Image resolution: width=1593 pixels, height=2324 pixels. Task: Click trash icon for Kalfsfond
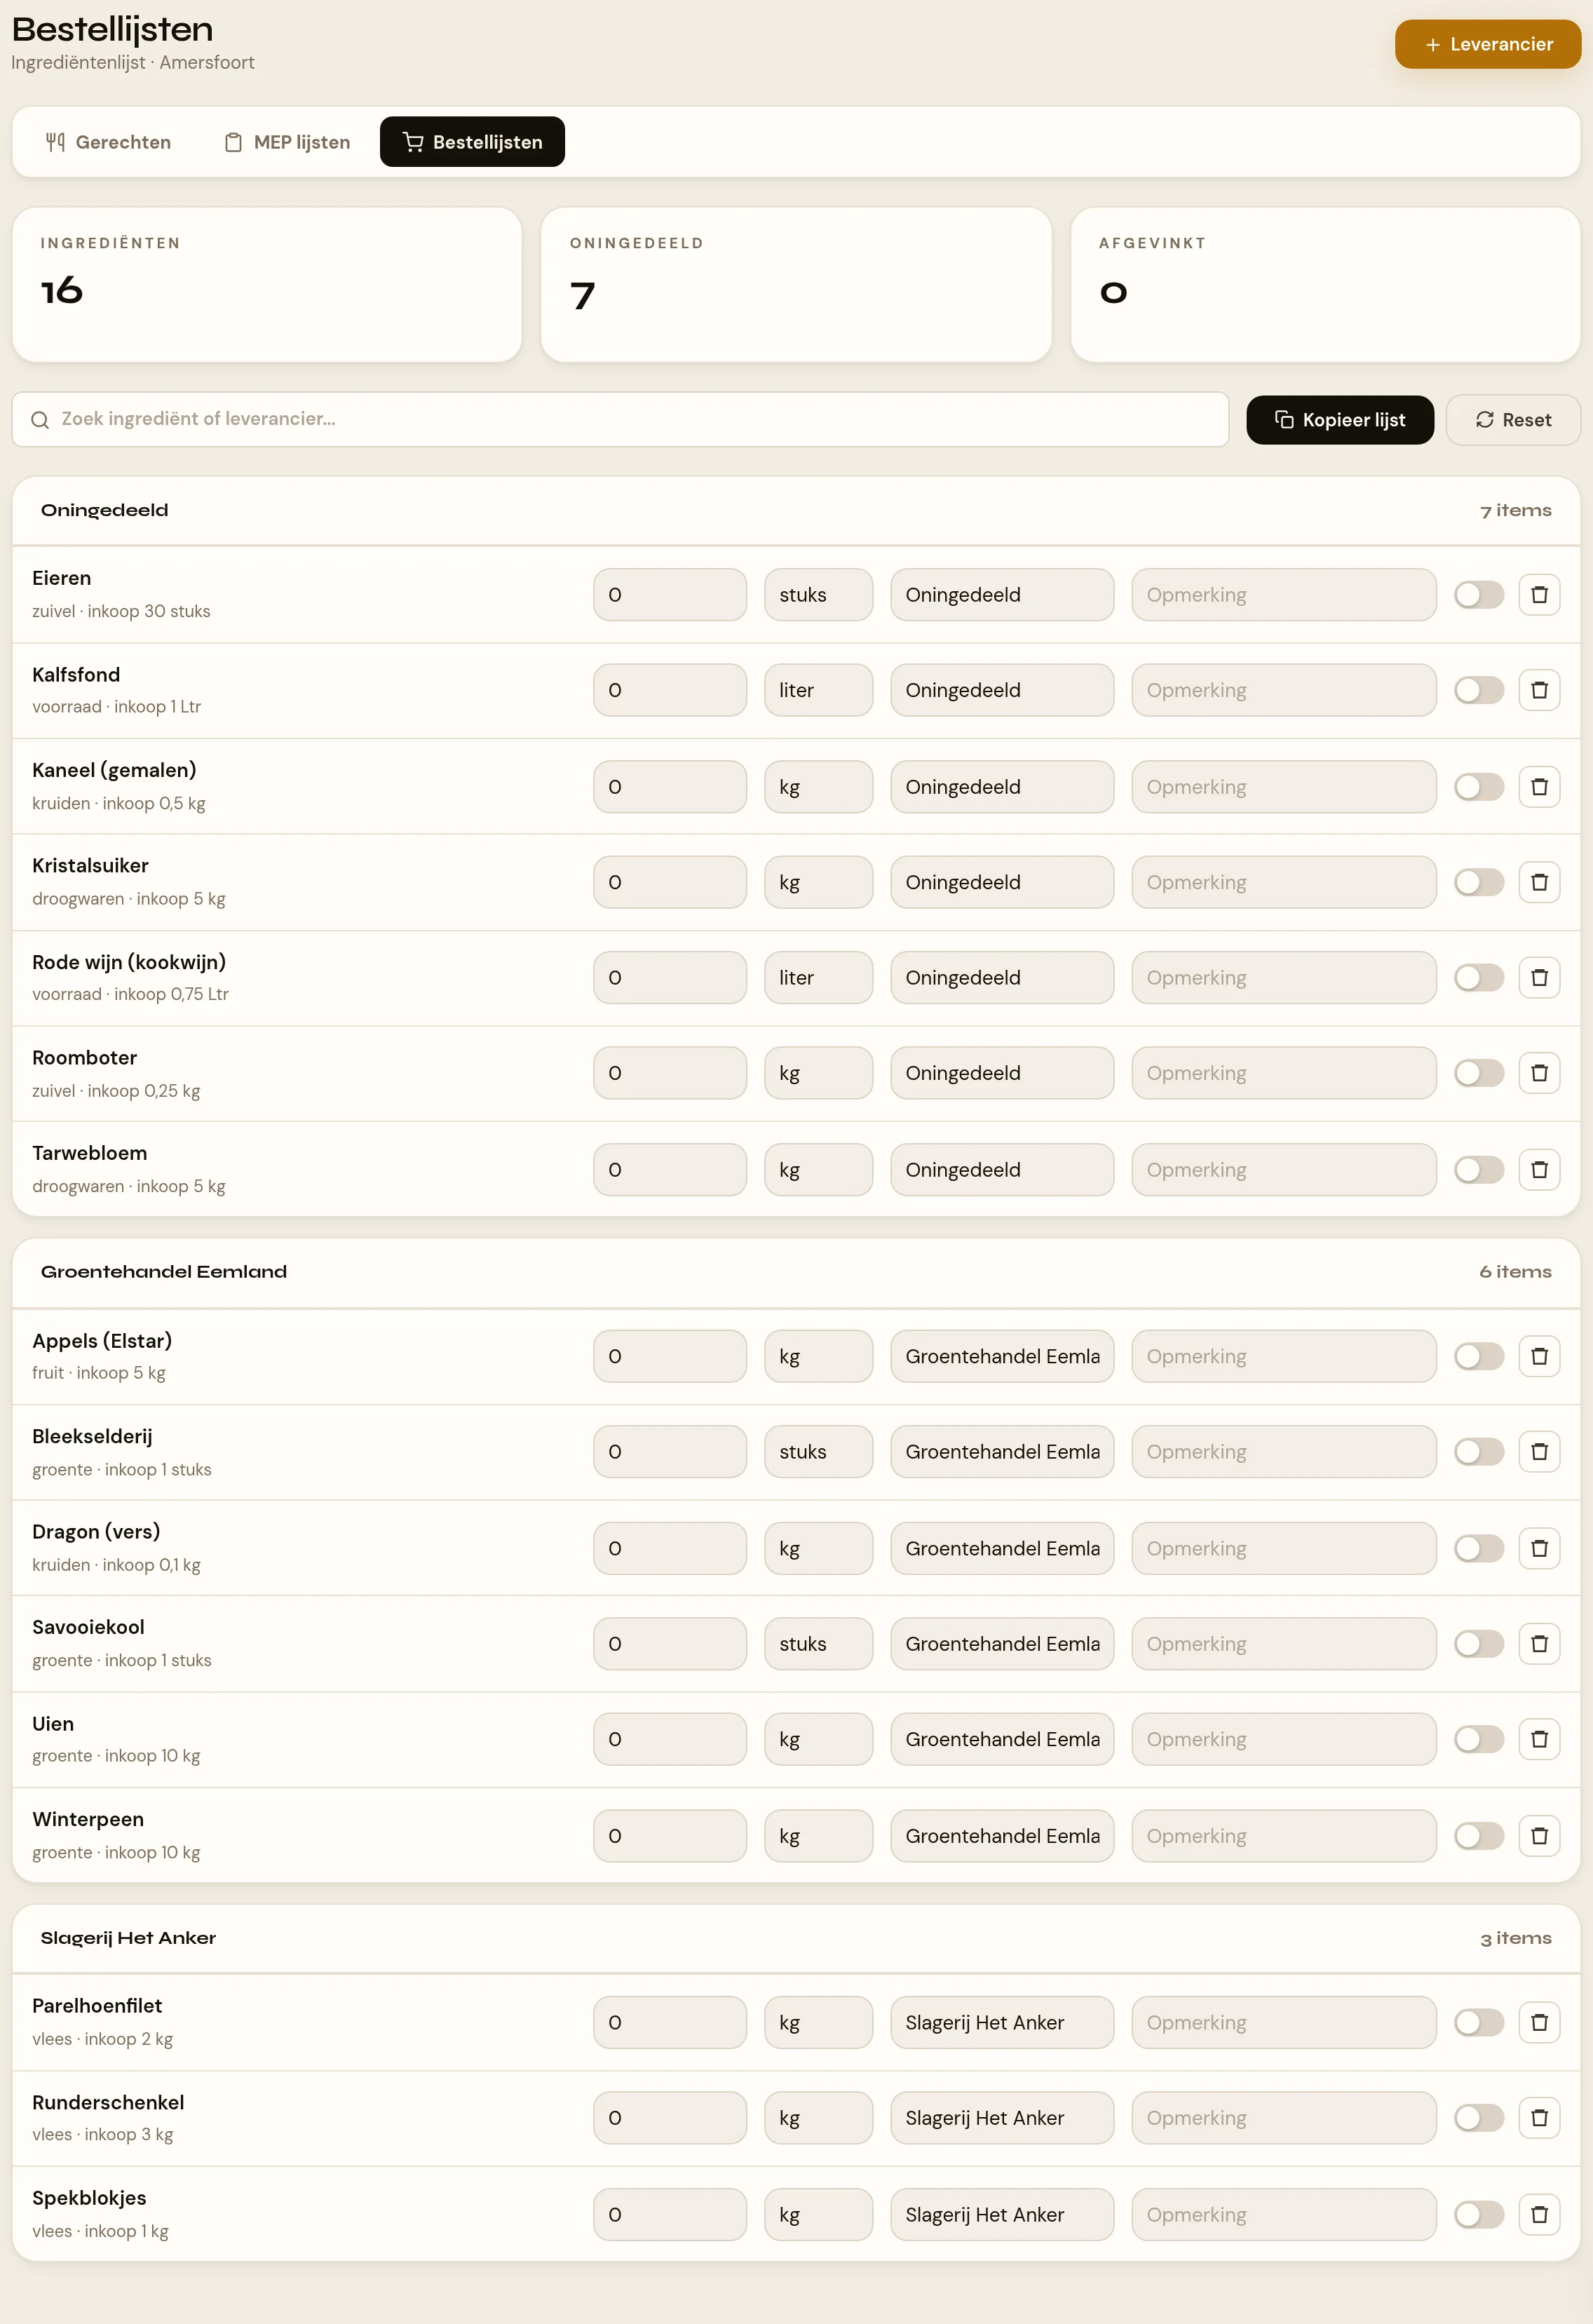click(1539, 690)
